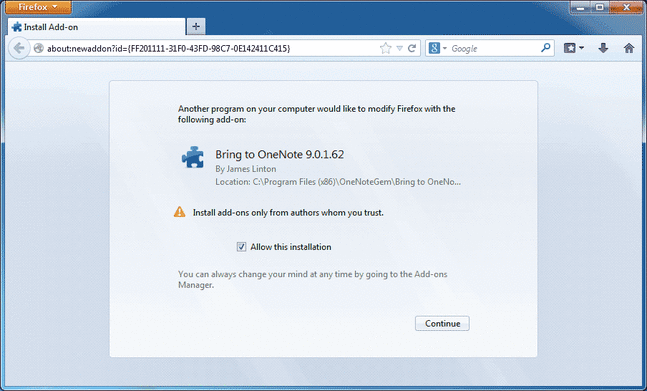Viewport: 647px width, 391px height.
Task: Open the orange Firefox menu button
Action: (x=38, y=7)
